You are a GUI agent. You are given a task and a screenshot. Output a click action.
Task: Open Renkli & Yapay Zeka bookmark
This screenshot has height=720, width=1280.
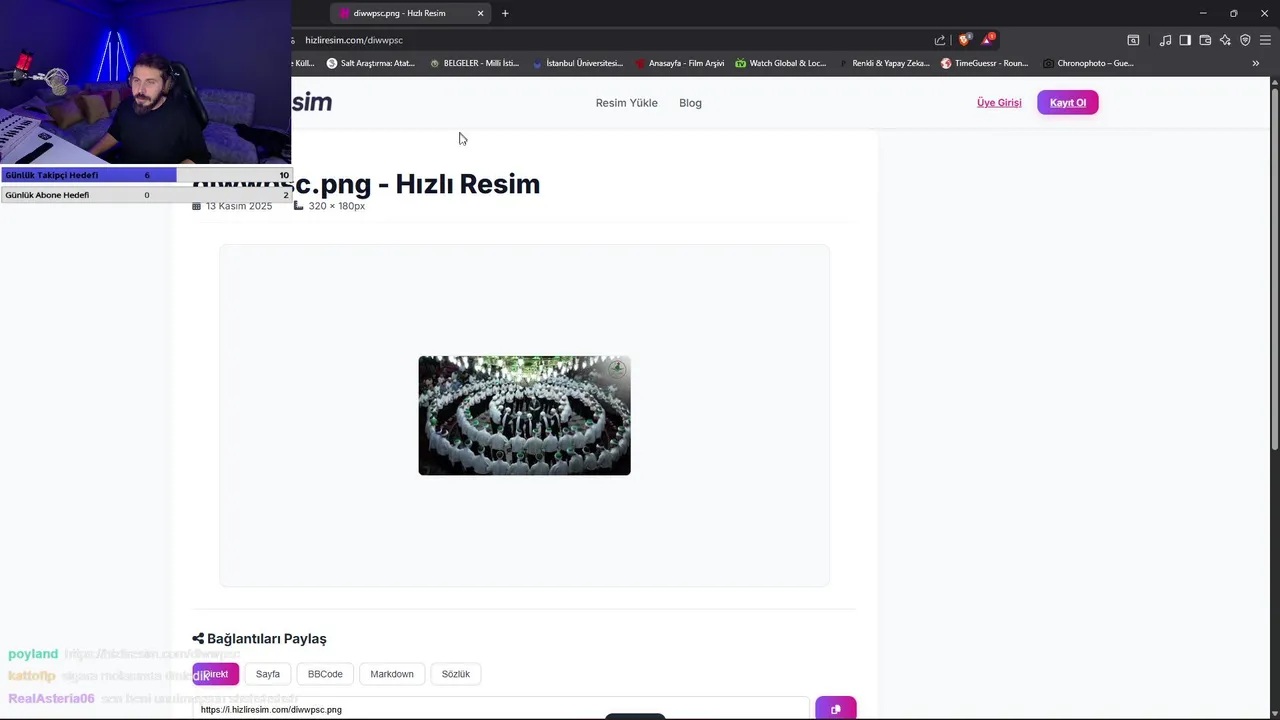pos(884,63)
